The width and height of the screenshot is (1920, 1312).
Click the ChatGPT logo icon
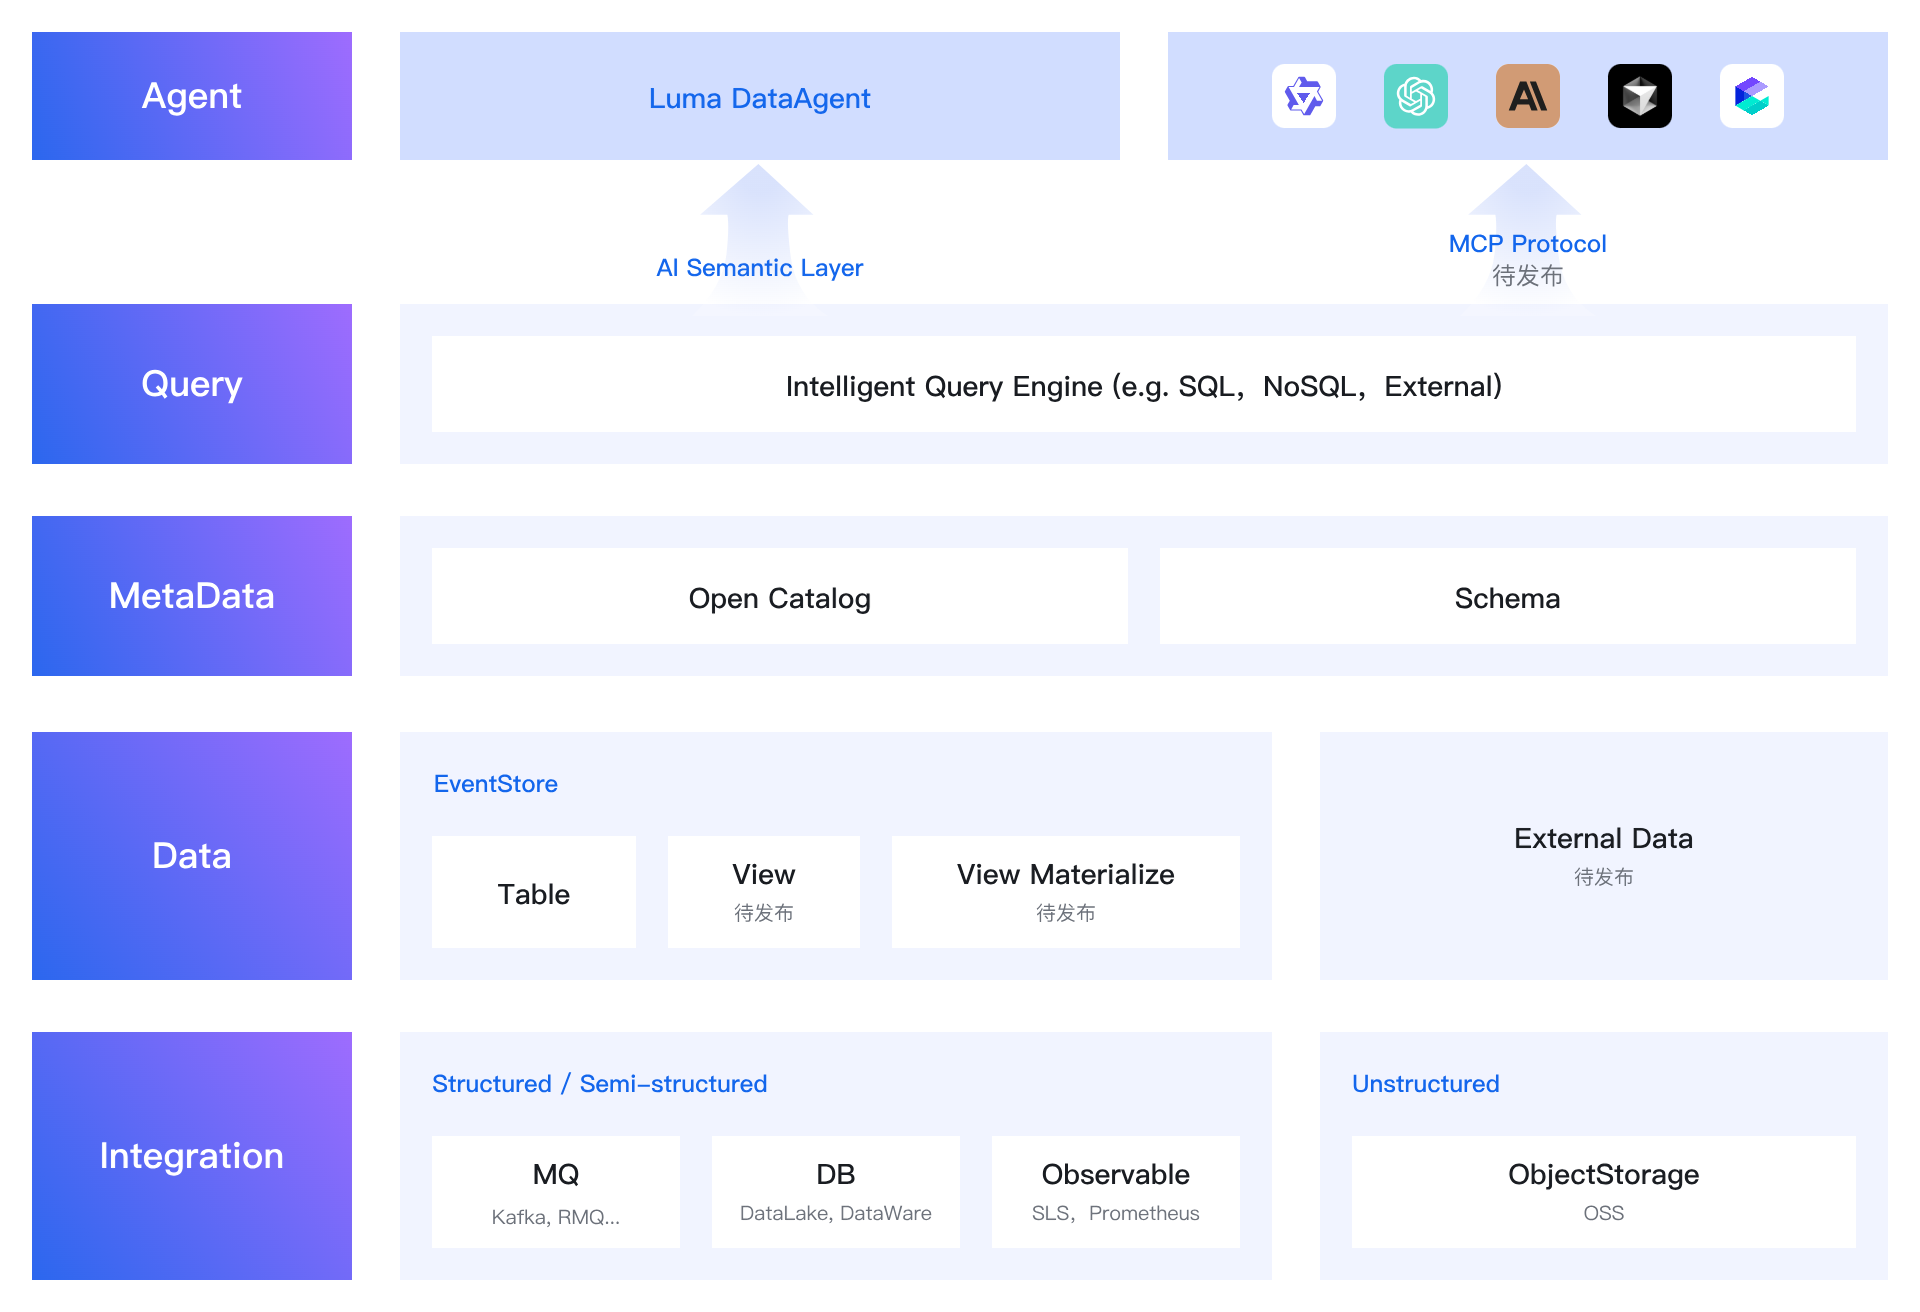point(1415,96)
